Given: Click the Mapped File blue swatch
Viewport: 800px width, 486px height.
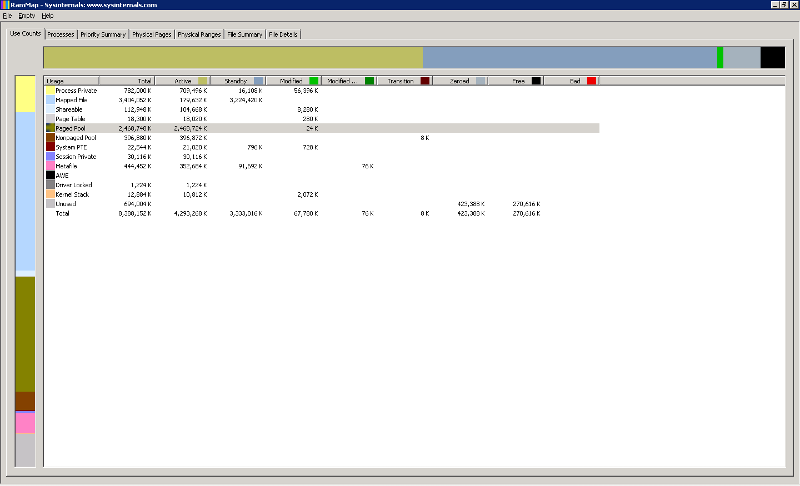Looking at the screenshot, I should pyautogui.click(x=50, y=100).
